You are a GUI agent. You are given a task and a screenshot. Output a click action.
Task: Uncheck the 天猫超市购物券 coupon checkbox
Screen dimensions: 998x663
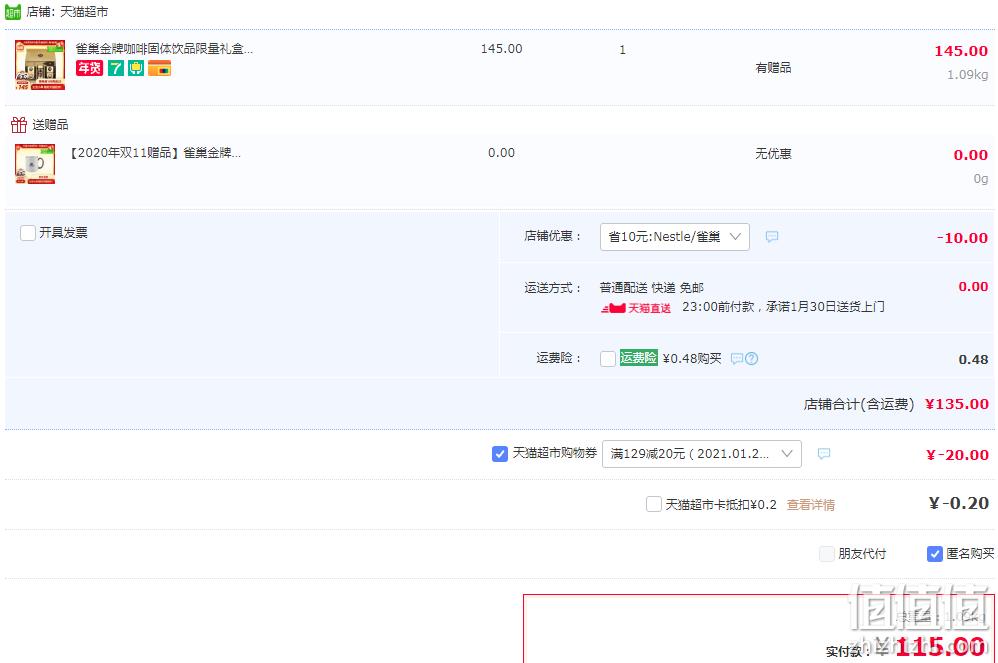tap(500, 454)
